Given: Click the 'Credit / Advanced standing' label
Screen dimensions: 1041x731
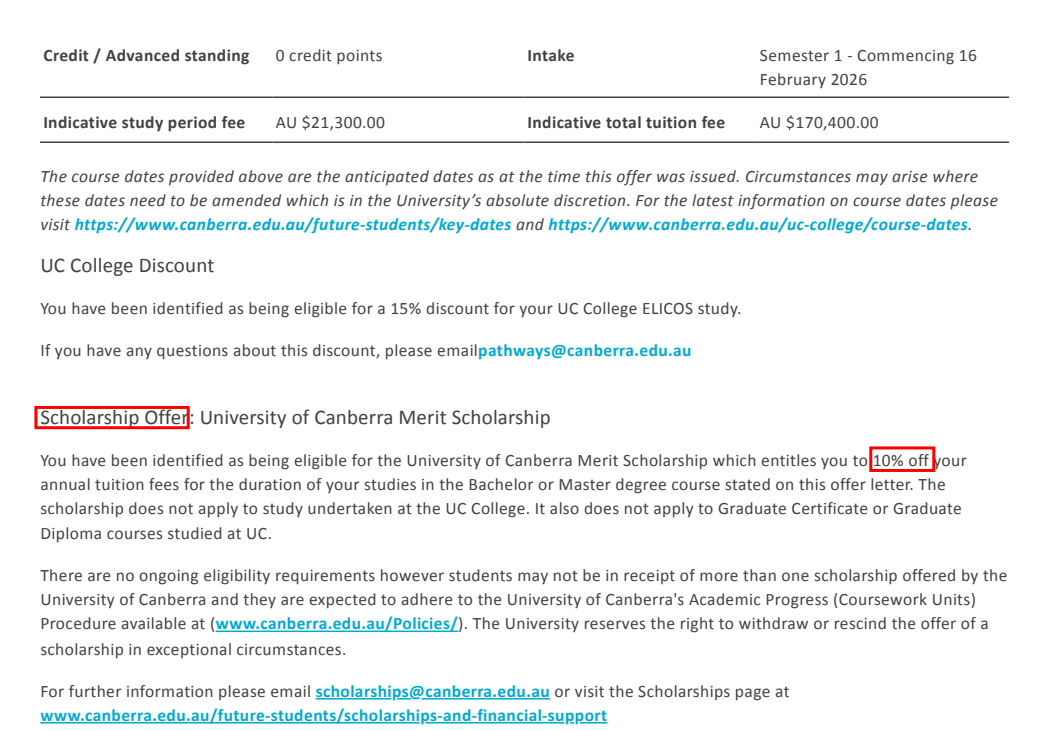Looking at the screenshot, I should click(x=146, y=56).
